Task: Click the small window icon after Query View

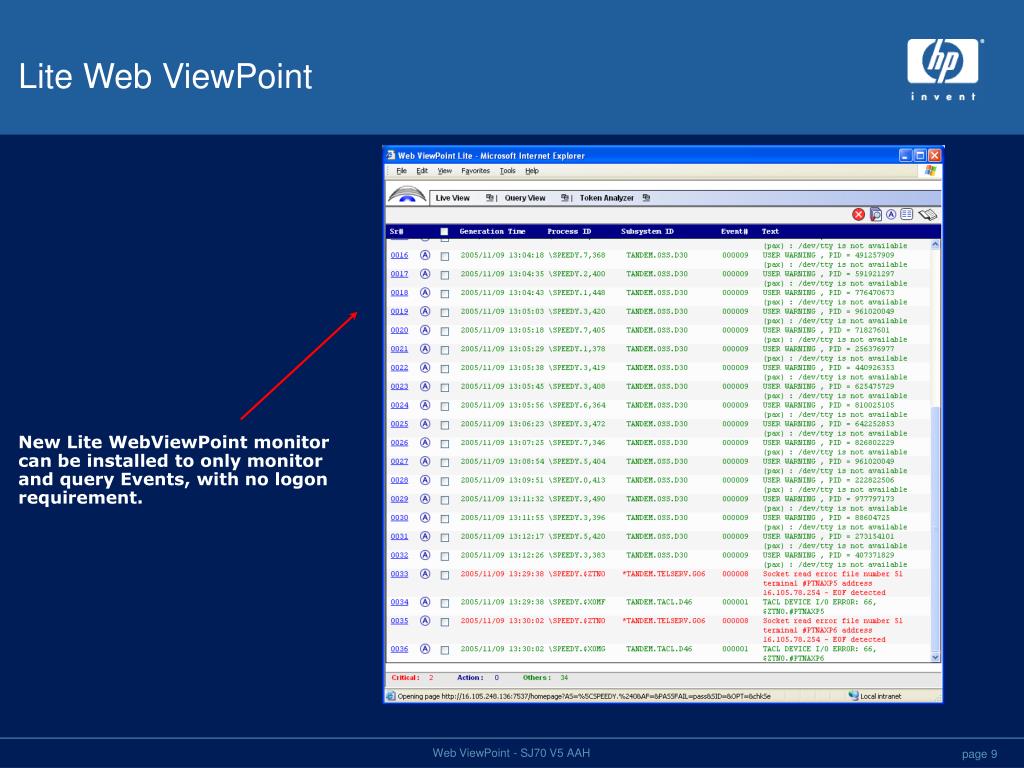Action: point(565,198)
